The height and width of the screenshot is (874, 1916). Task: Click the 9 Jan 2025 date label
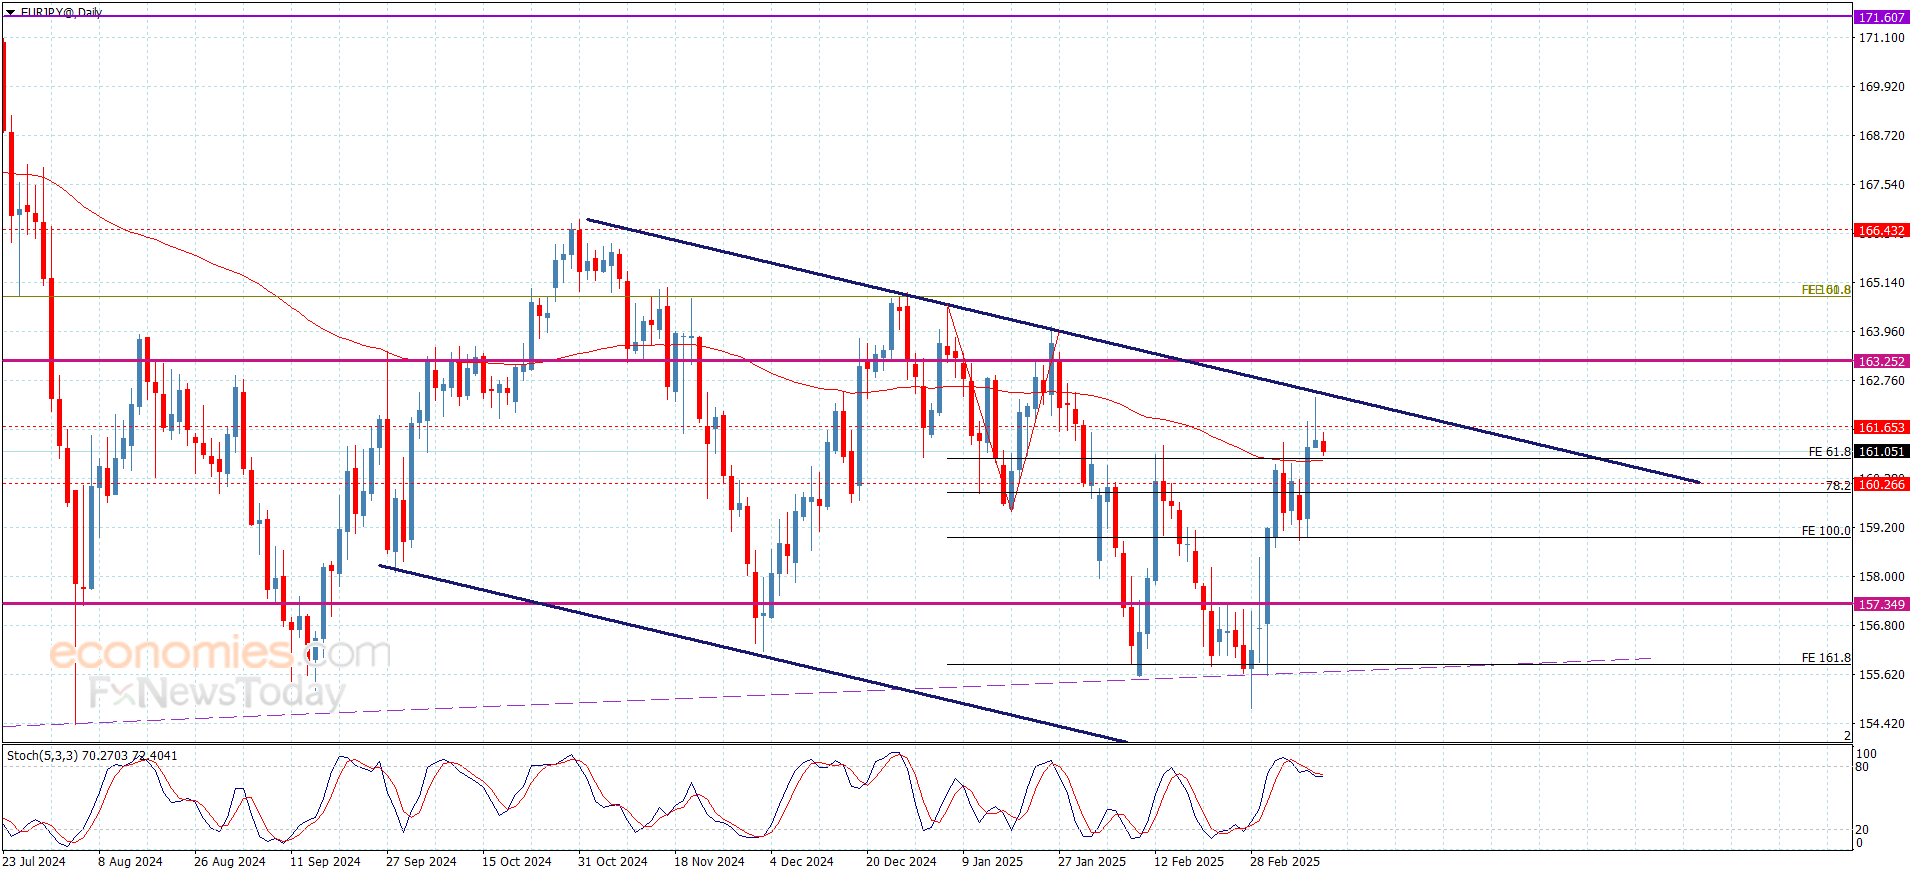pos(993,862)
